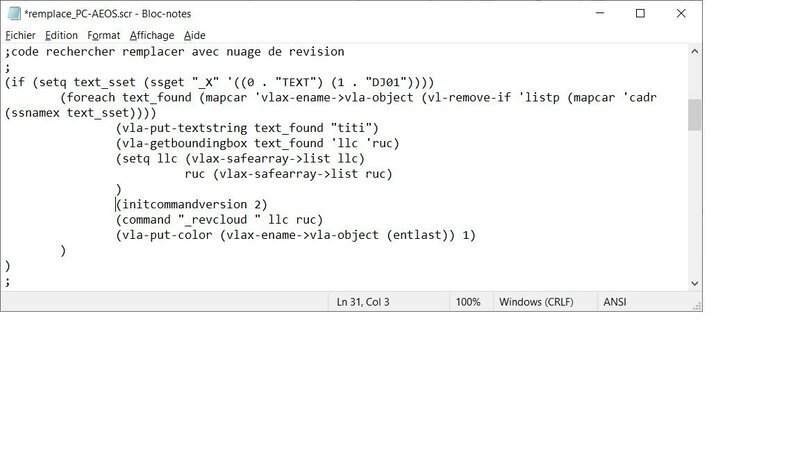800x450 pixels.
Task: Open the Affichage menu
Action: pos(151,35)
